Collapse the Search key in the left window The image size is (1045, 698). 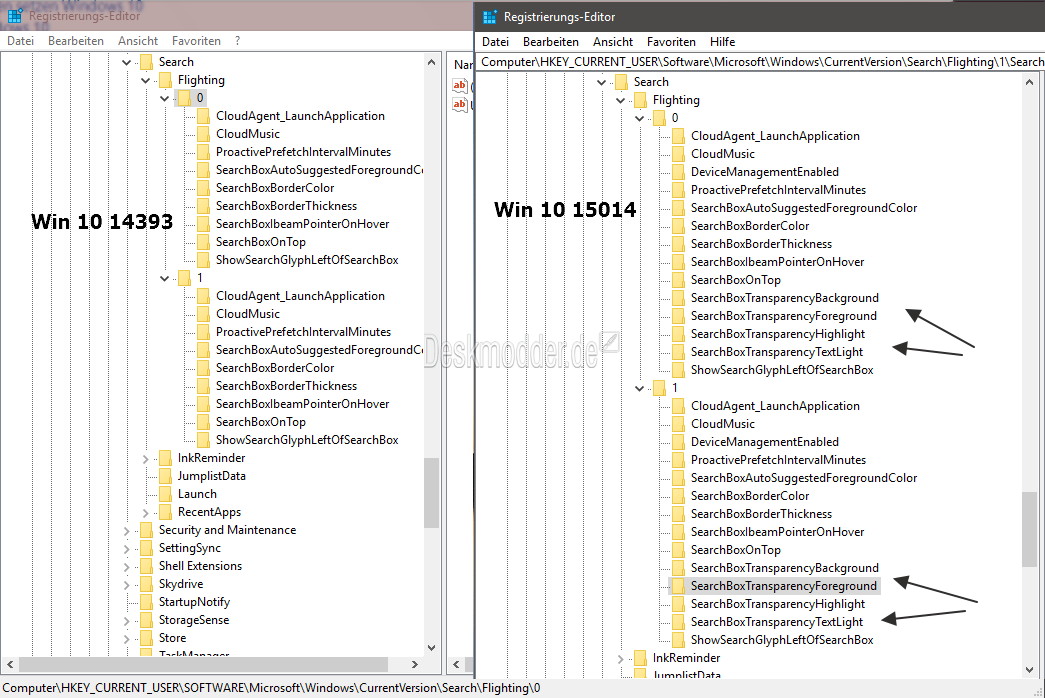point(127,62)
